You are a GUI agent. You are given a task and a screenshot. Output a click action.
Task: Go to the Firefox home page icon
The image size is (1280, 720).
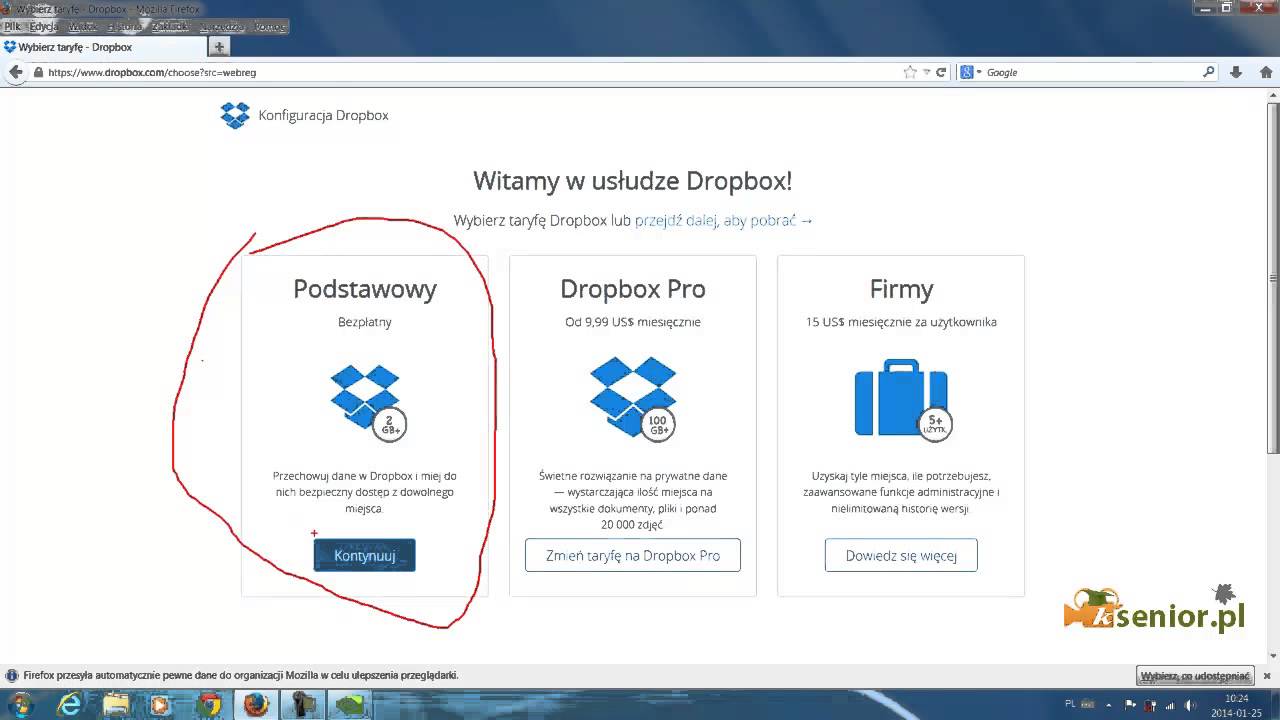tap(1264, 72)
